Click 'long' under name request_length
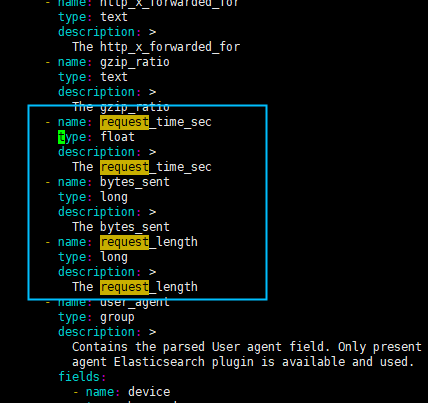 pos(114,257)
